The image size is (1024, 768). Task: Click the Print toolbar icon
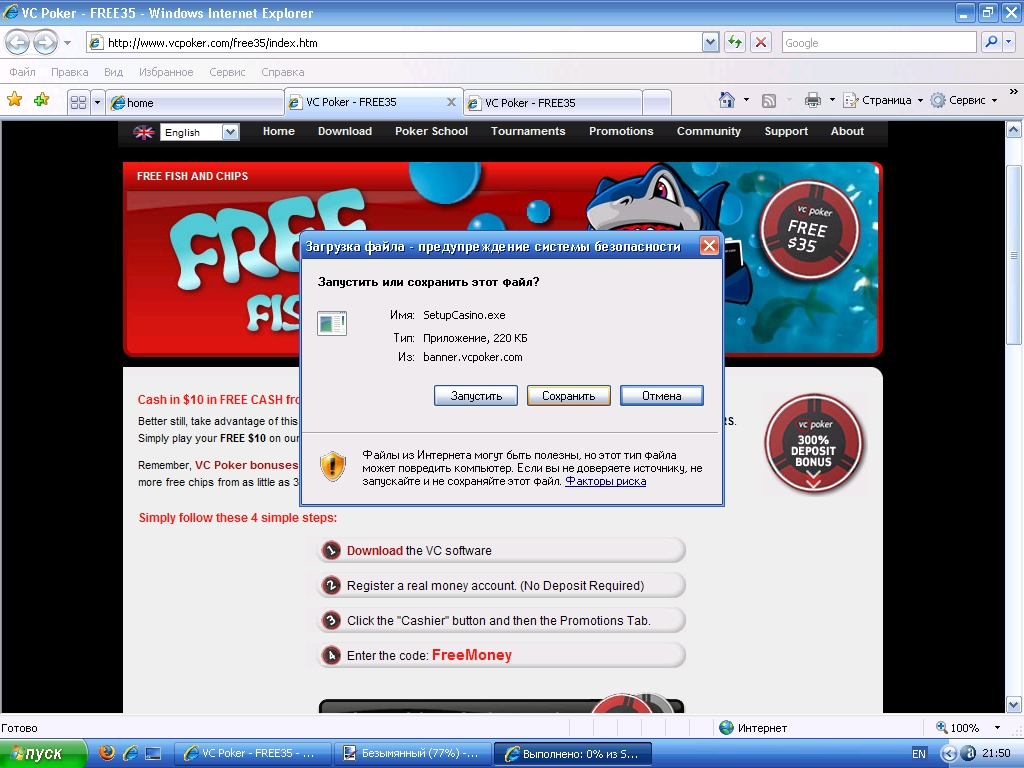coord(812,100)
